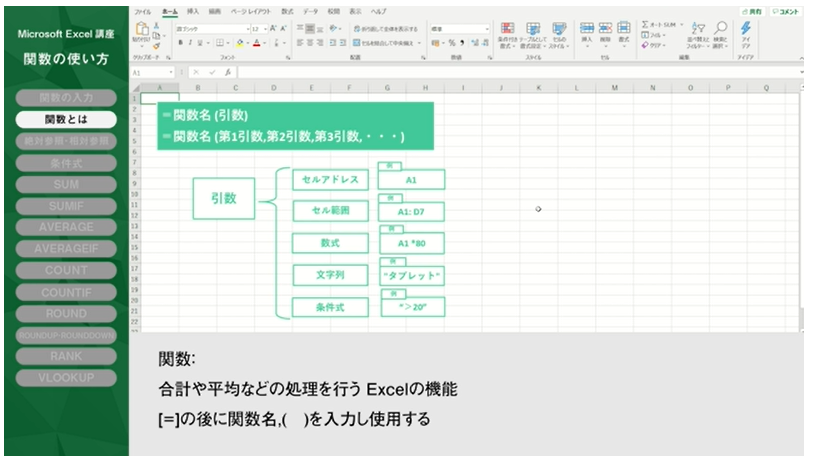Click the Paste clipboard icon
The image size is (815, 464).
(142, 29)
